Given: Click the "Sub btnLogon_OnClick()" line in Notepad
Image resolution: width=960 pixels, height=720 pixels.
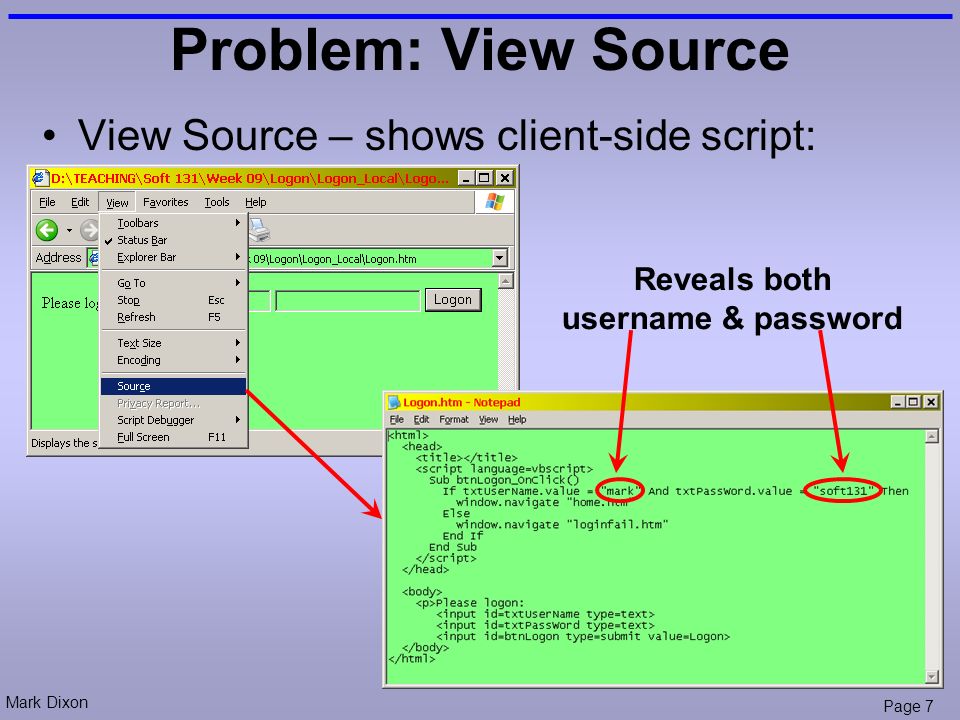Looking at the screenshot, I should [x=504, y=480].
